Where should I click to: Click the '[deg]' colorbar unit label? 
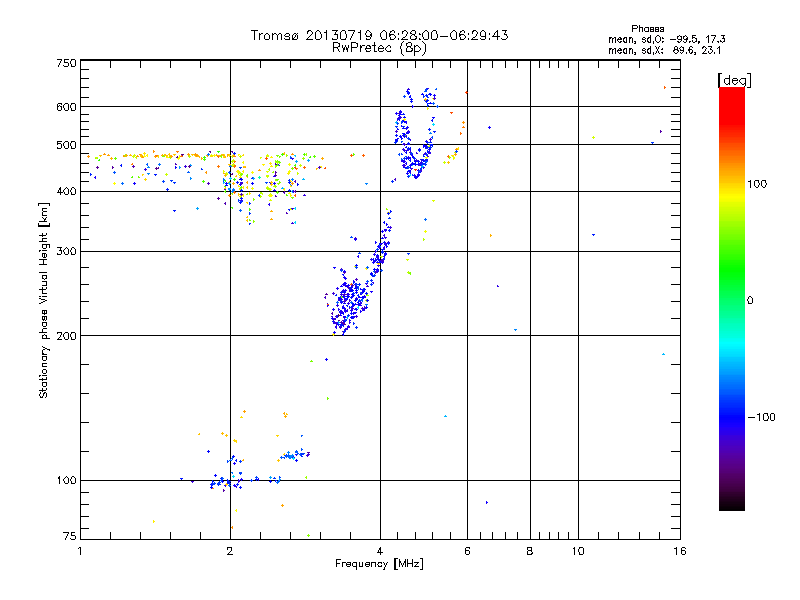(734, 81)
